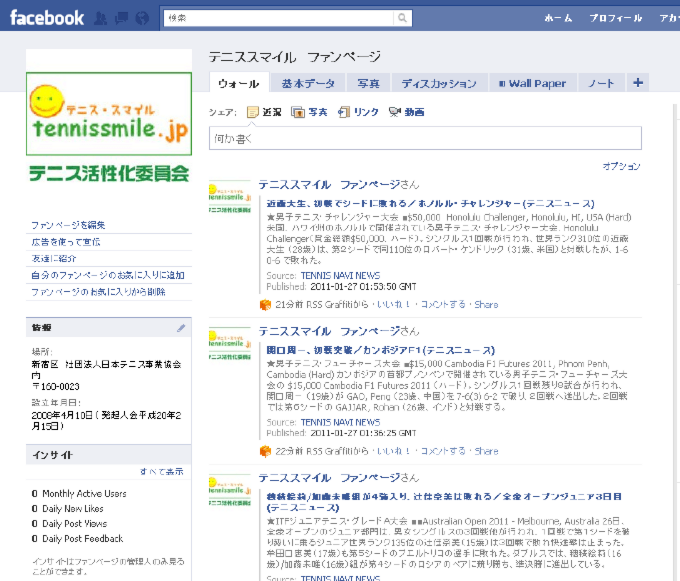Viewport: 680px width, 581px height.
Task: Open オプション wall options
Action: pyautogui.click(x=621, y=166)
